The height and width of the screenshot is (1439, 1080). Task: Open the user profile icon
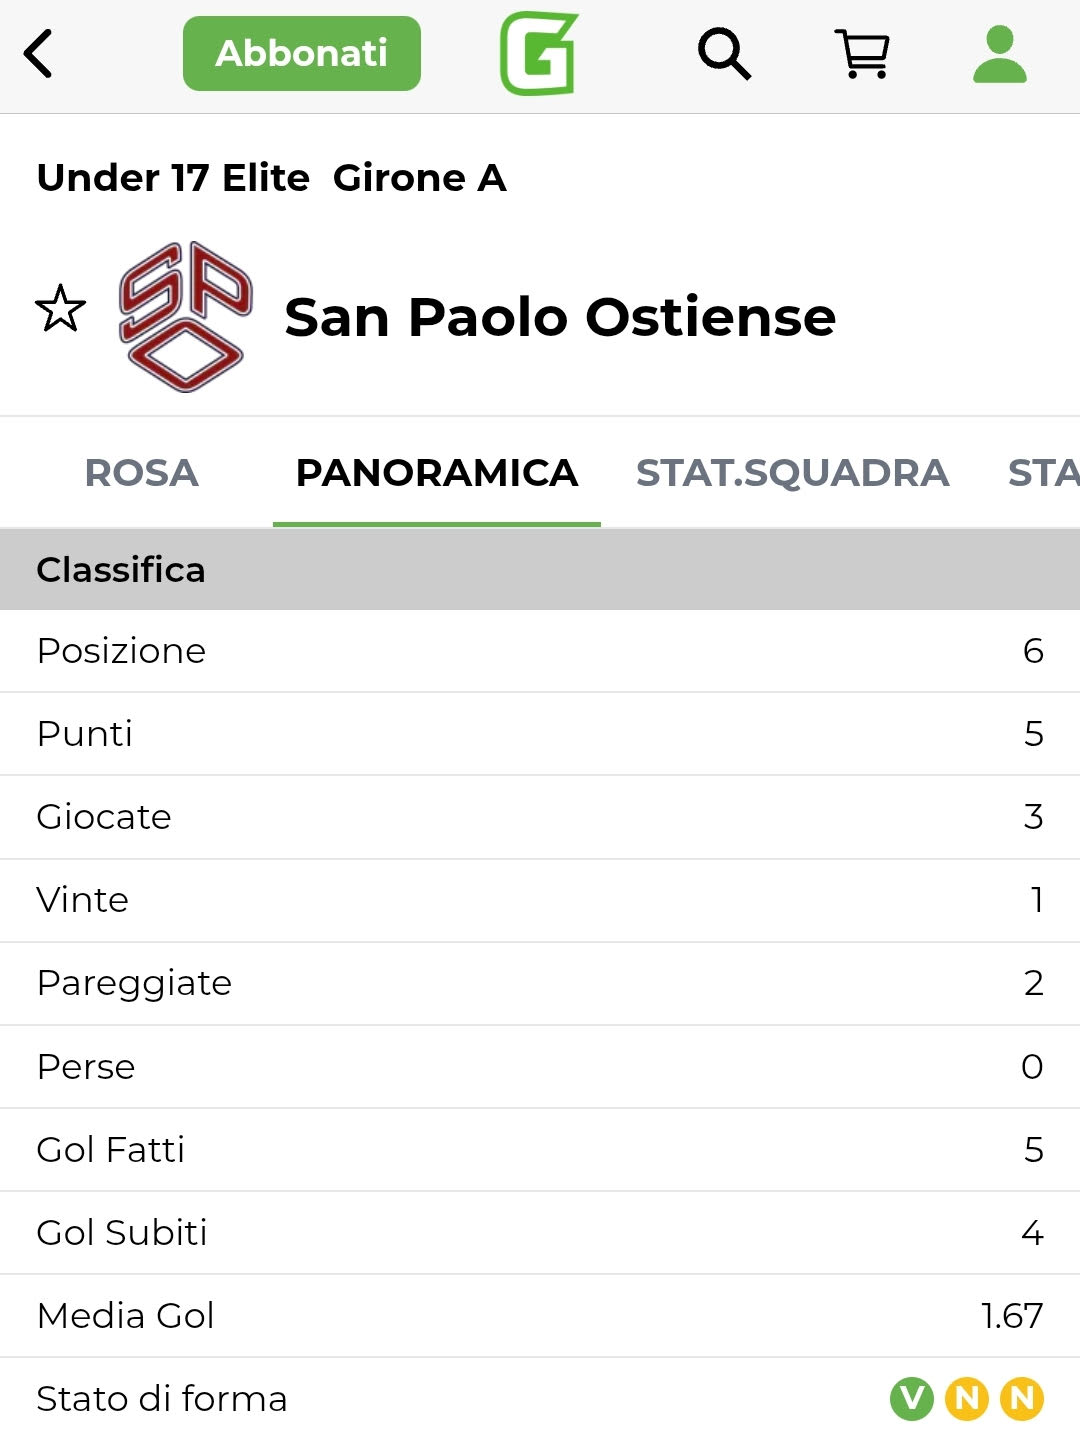999,54
